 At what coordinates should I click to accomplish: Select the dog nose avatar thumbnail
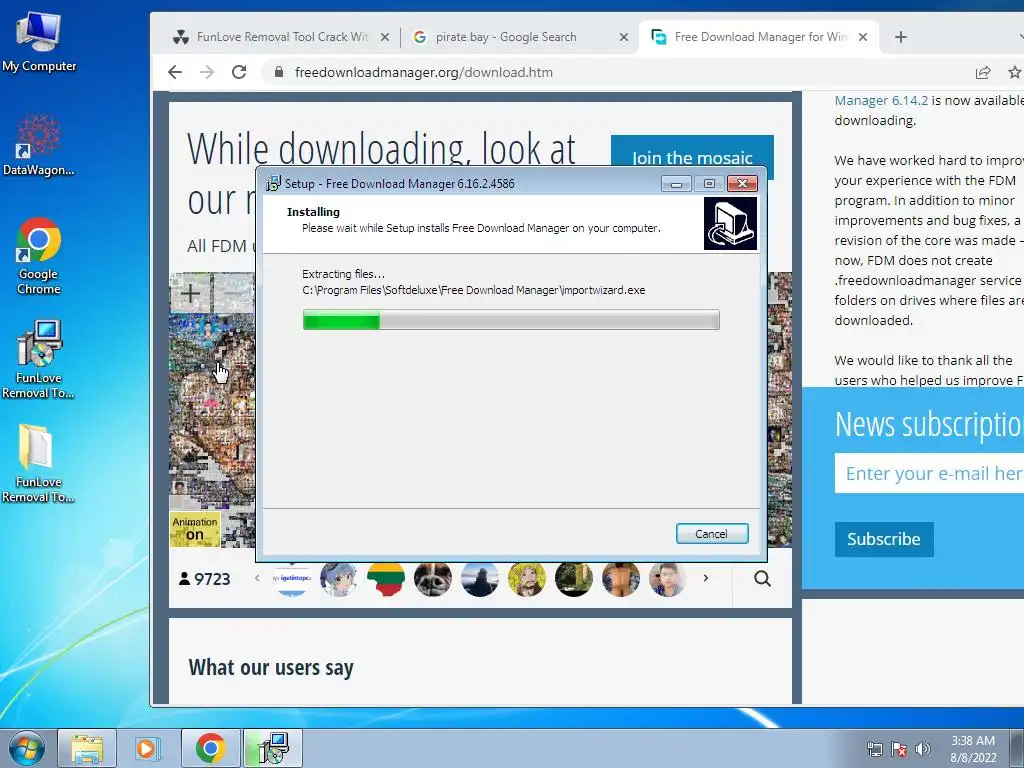pos(432,579)
